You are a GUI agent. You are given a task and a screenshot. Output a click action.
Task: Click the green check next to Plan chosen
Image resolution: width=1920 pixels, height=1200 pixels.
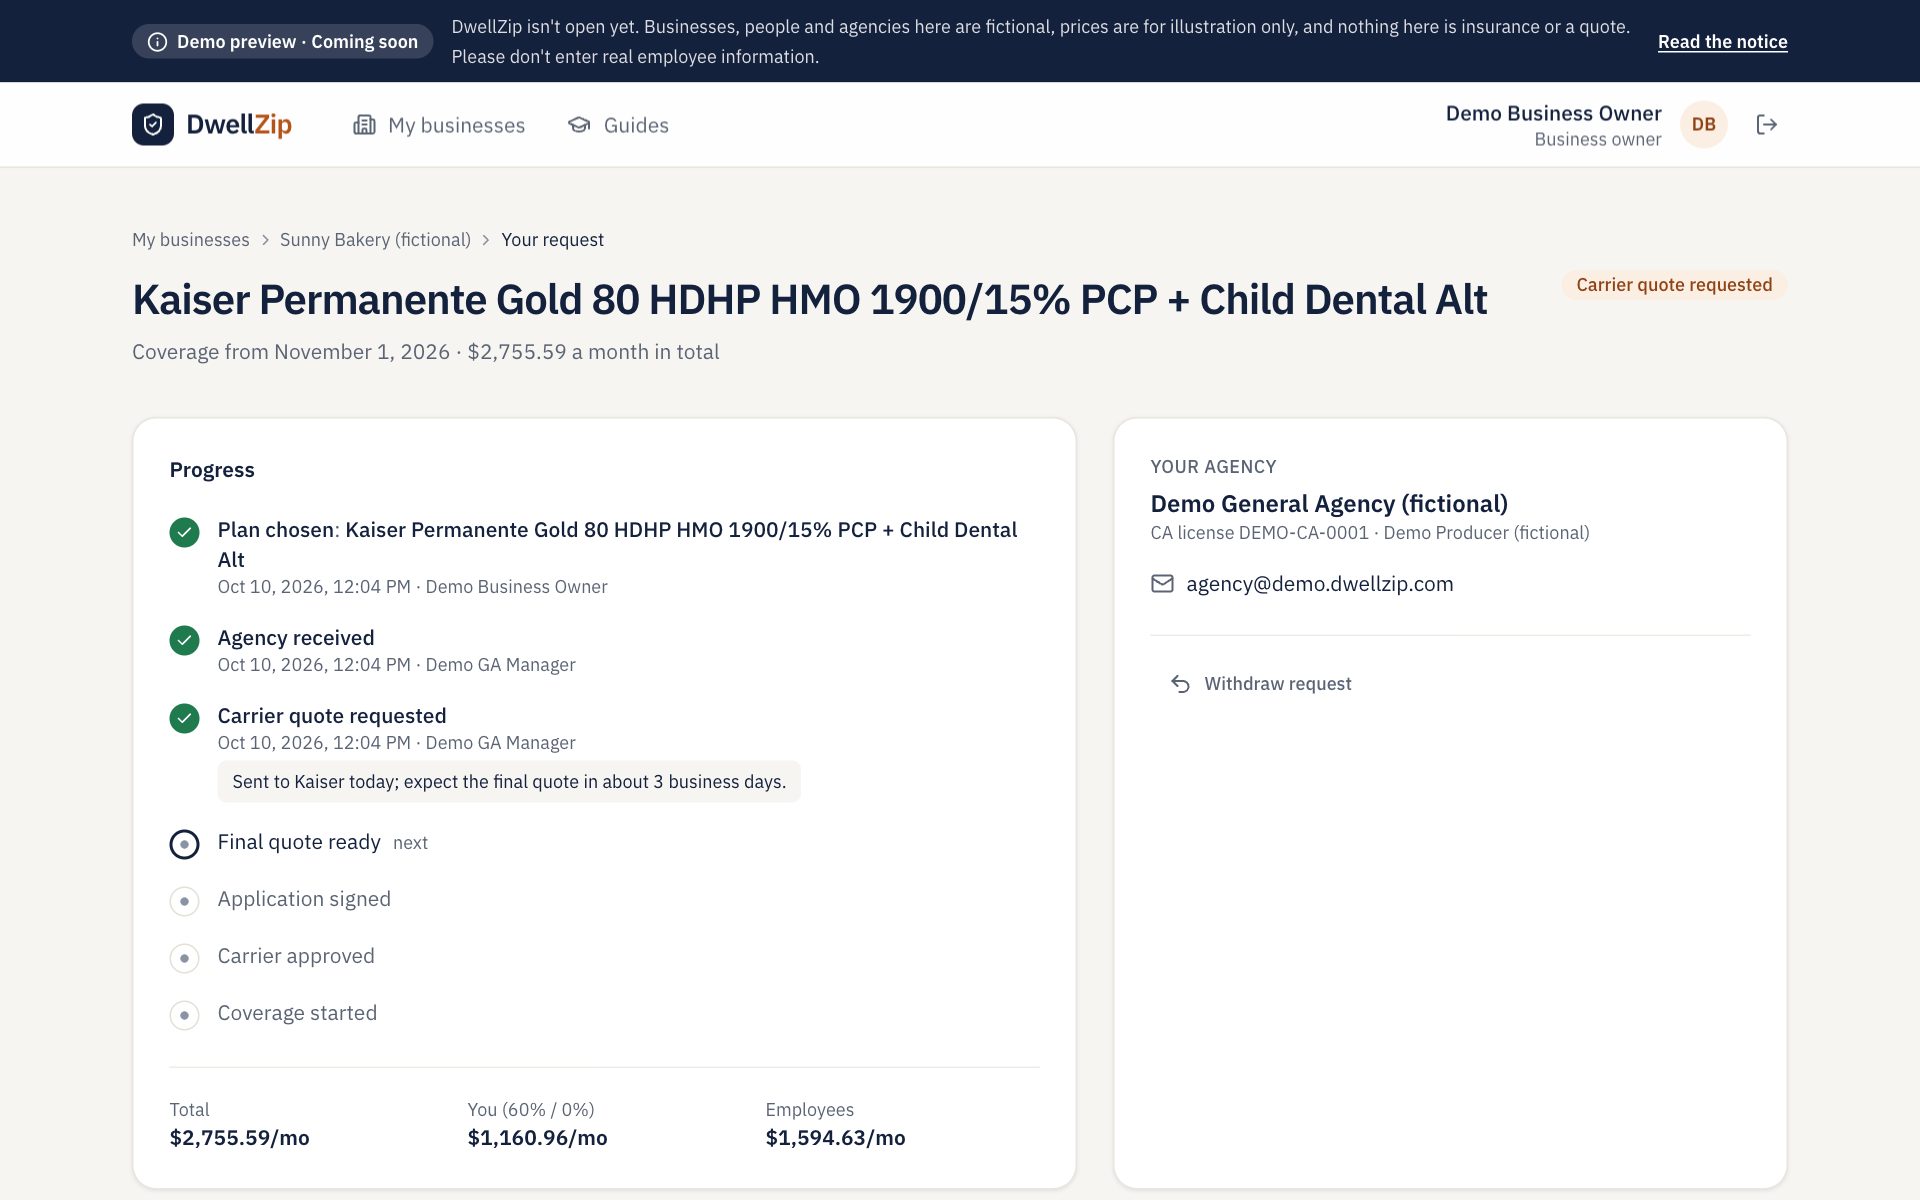[184, 532]
